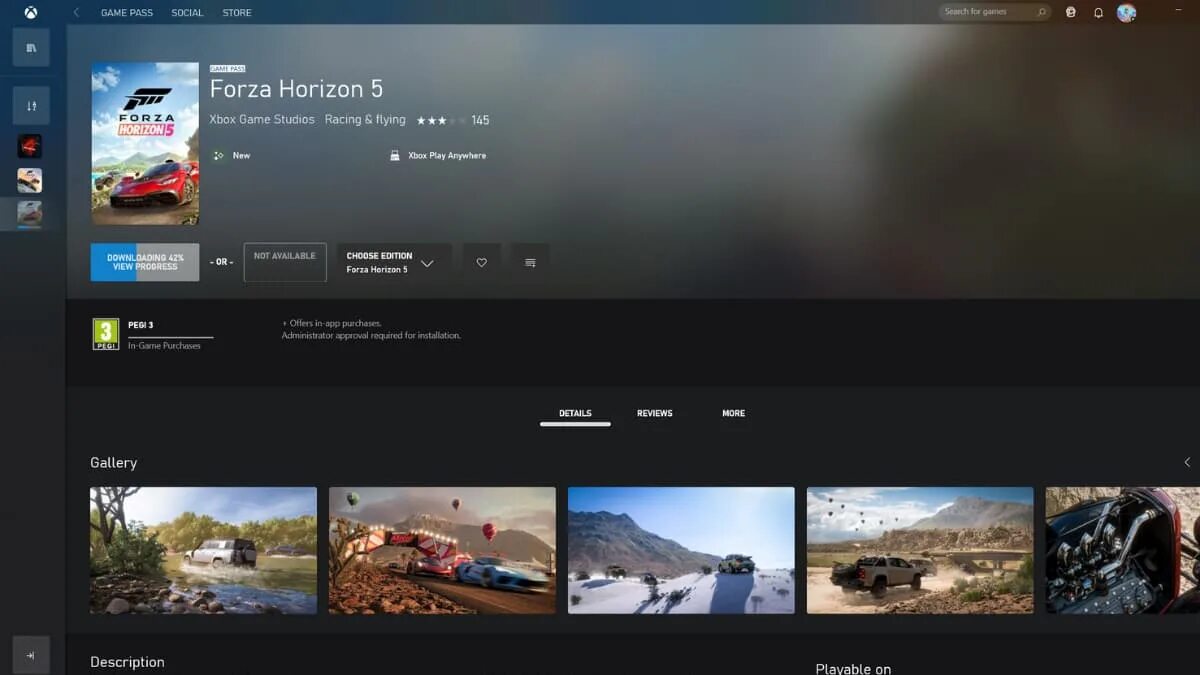Add the game to the wishlist with the heart icon

tap(481, 262)
